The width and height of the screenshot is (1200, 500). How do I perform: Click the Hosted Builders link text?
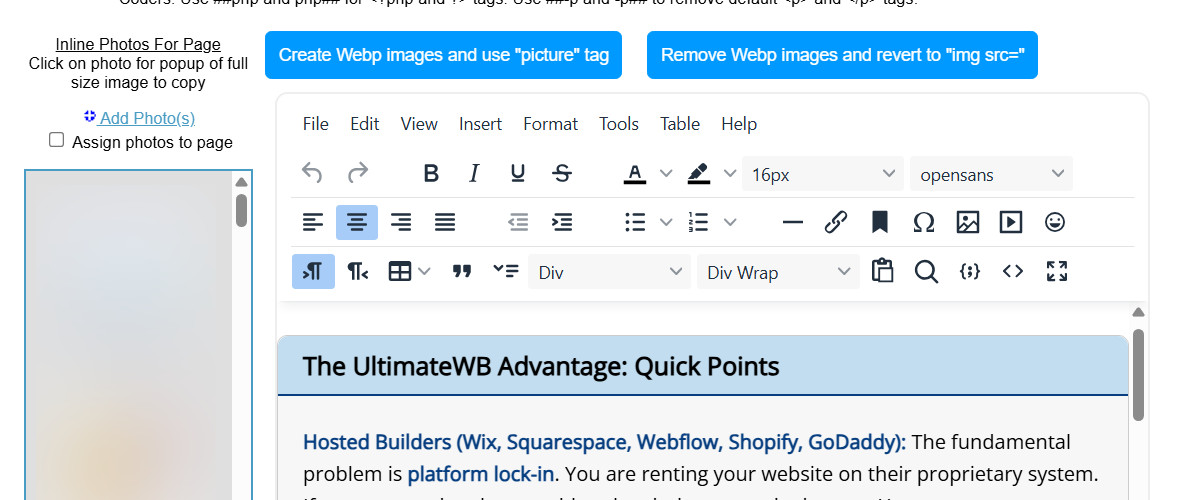click(604, 442)
